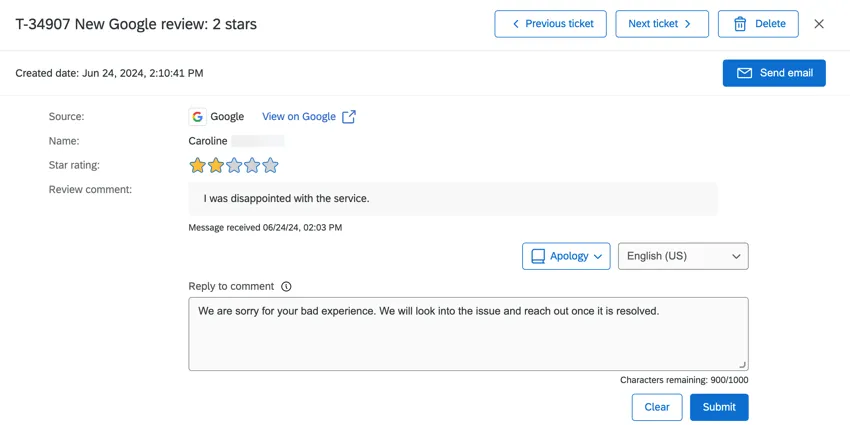Click the textarea resize handle corner

tap(743, 365)
